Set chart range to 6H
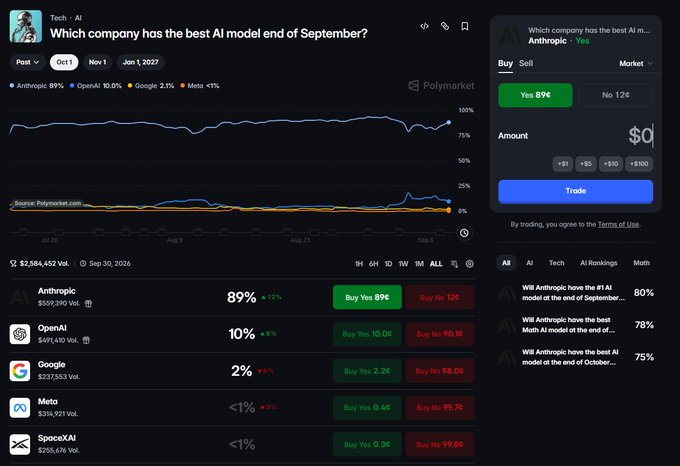 click(373, 264)
